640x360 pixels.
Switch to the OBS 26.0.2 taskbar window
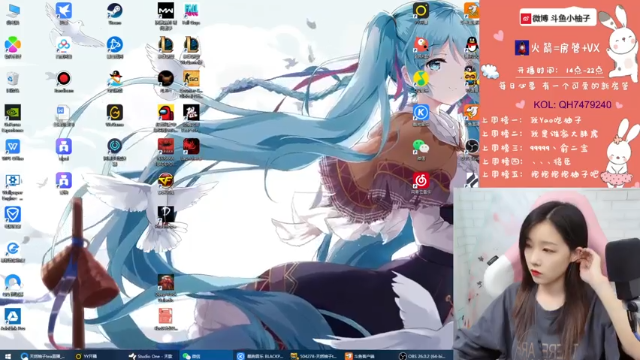click(422, 356)
